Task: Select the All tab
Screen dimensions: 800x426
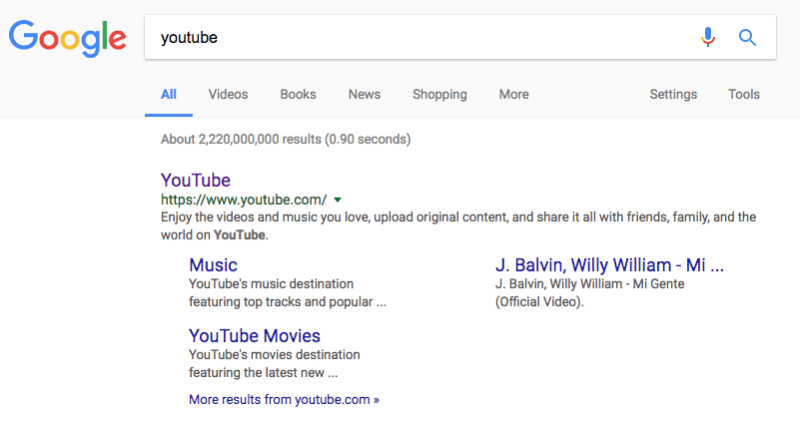Action: pyautogui.click(x=168, y=94)
